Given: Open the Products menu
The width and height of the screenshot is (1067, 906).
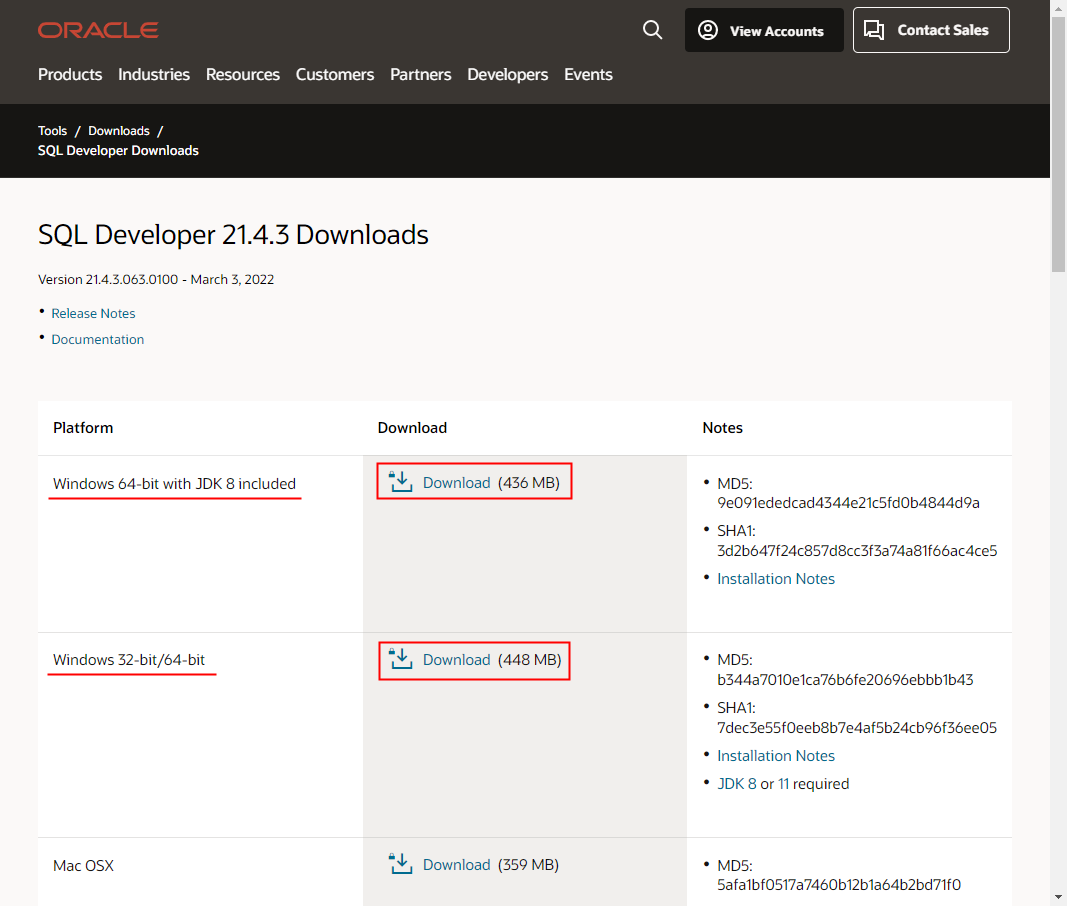Looking at the screenshot, I should click(x=69, y=74).
